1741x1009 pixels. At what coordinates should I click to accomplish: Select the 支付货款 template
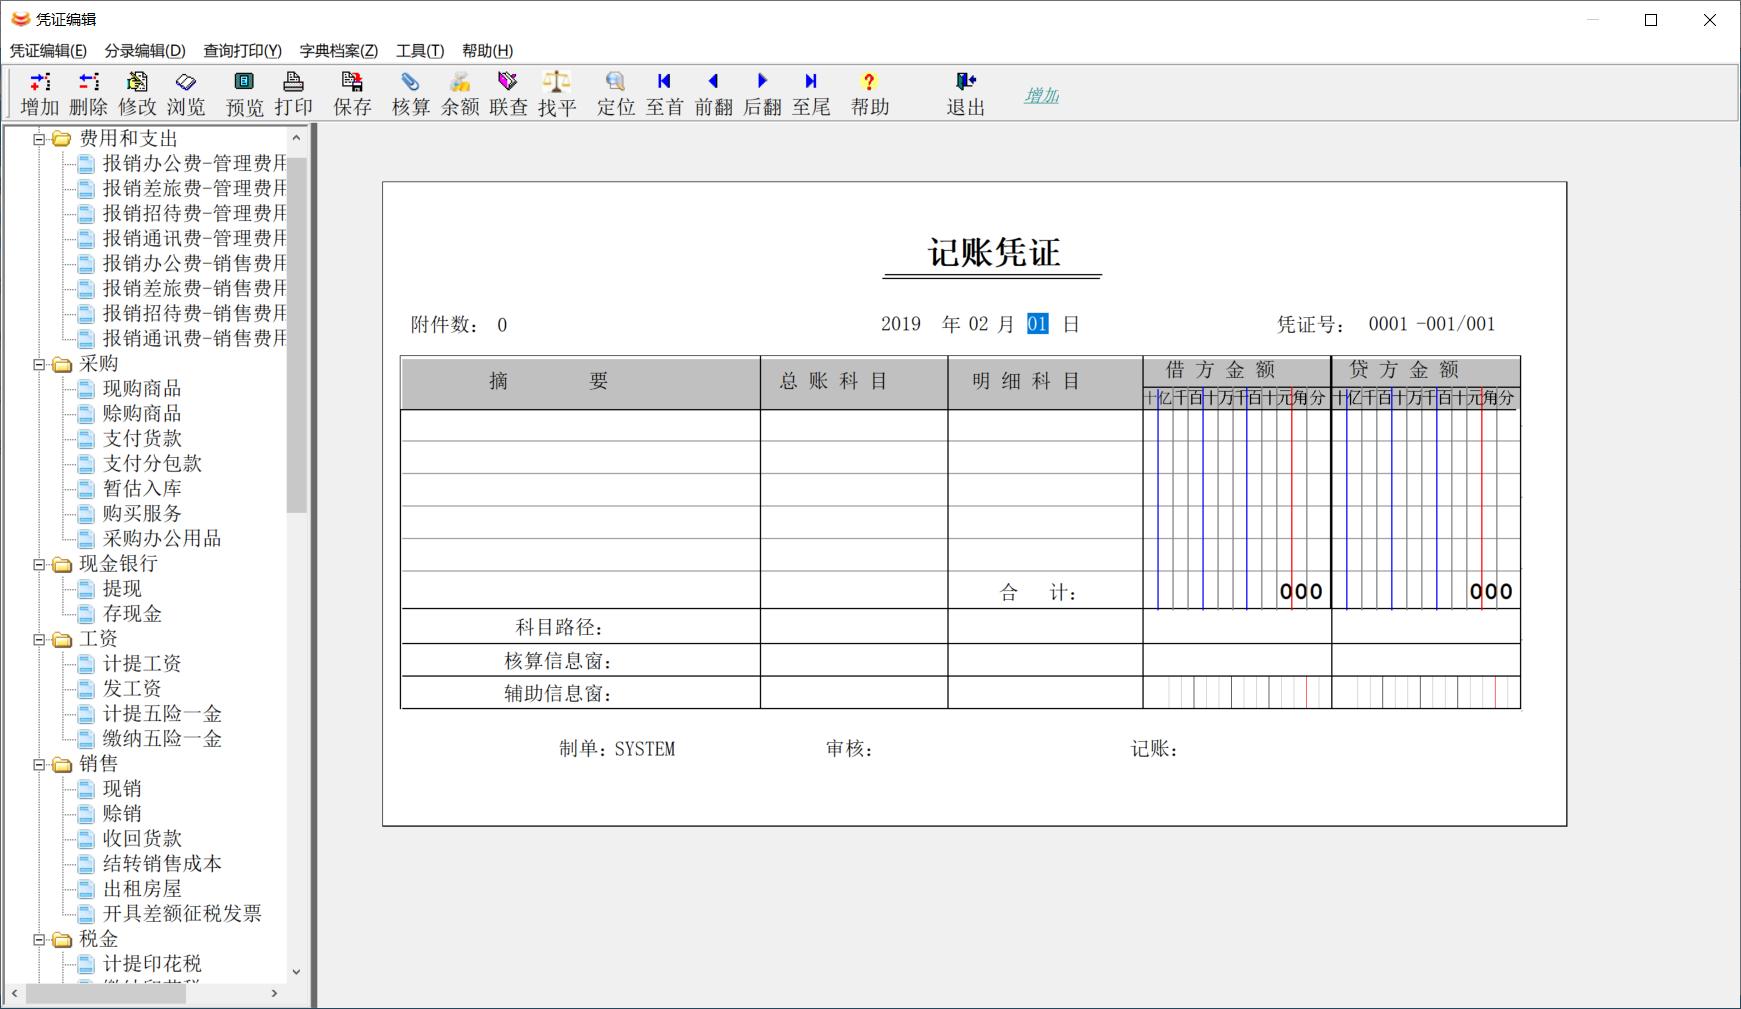142,438
